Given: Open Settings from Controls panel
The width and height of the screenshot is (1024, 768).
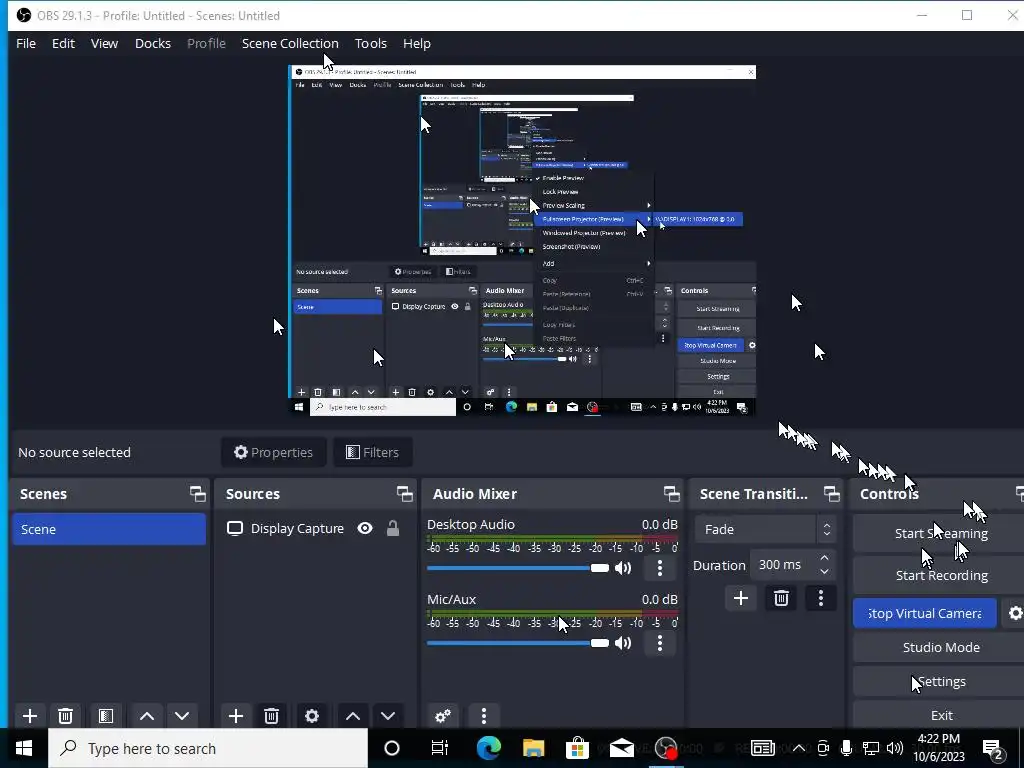Looking at the screenshot, I should coord(941,681).
